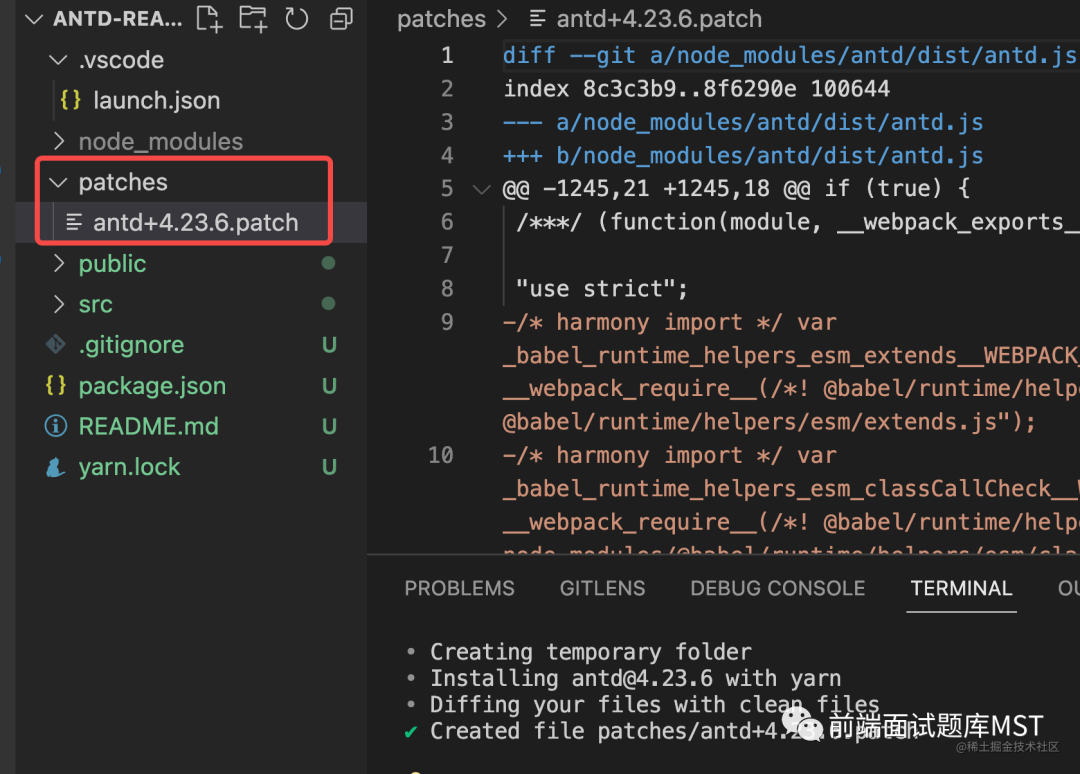Collapse the ANTD-REA... project root chevron
Image resolution: width=1080 pixels, height=774 pixels.
pos(34,19)
